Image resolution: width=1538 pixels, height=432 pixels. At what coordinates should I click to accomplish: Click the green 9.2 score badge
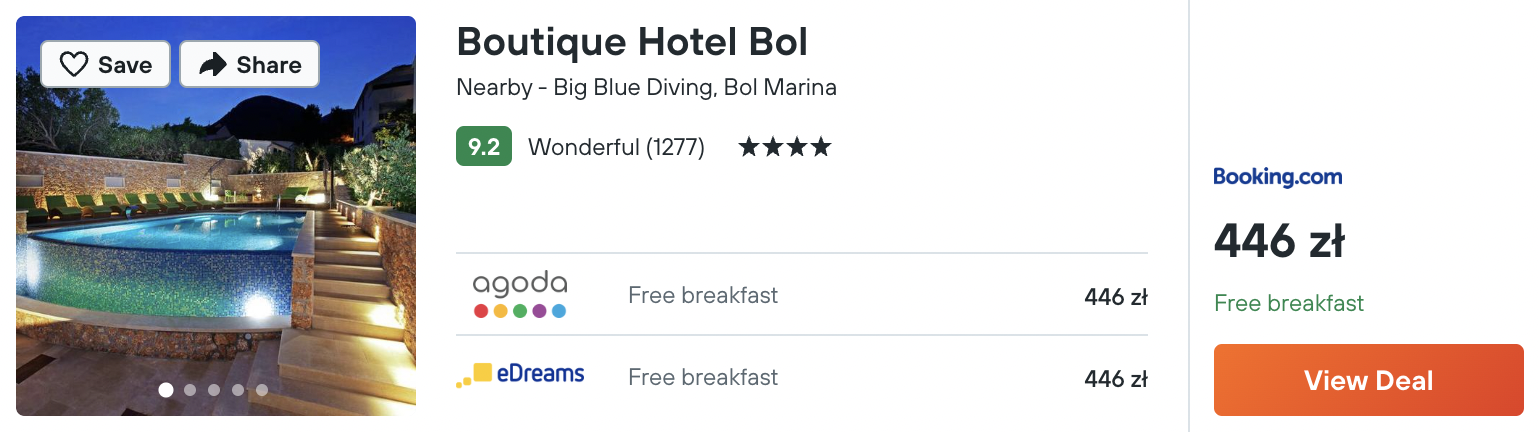pos(484,147)
